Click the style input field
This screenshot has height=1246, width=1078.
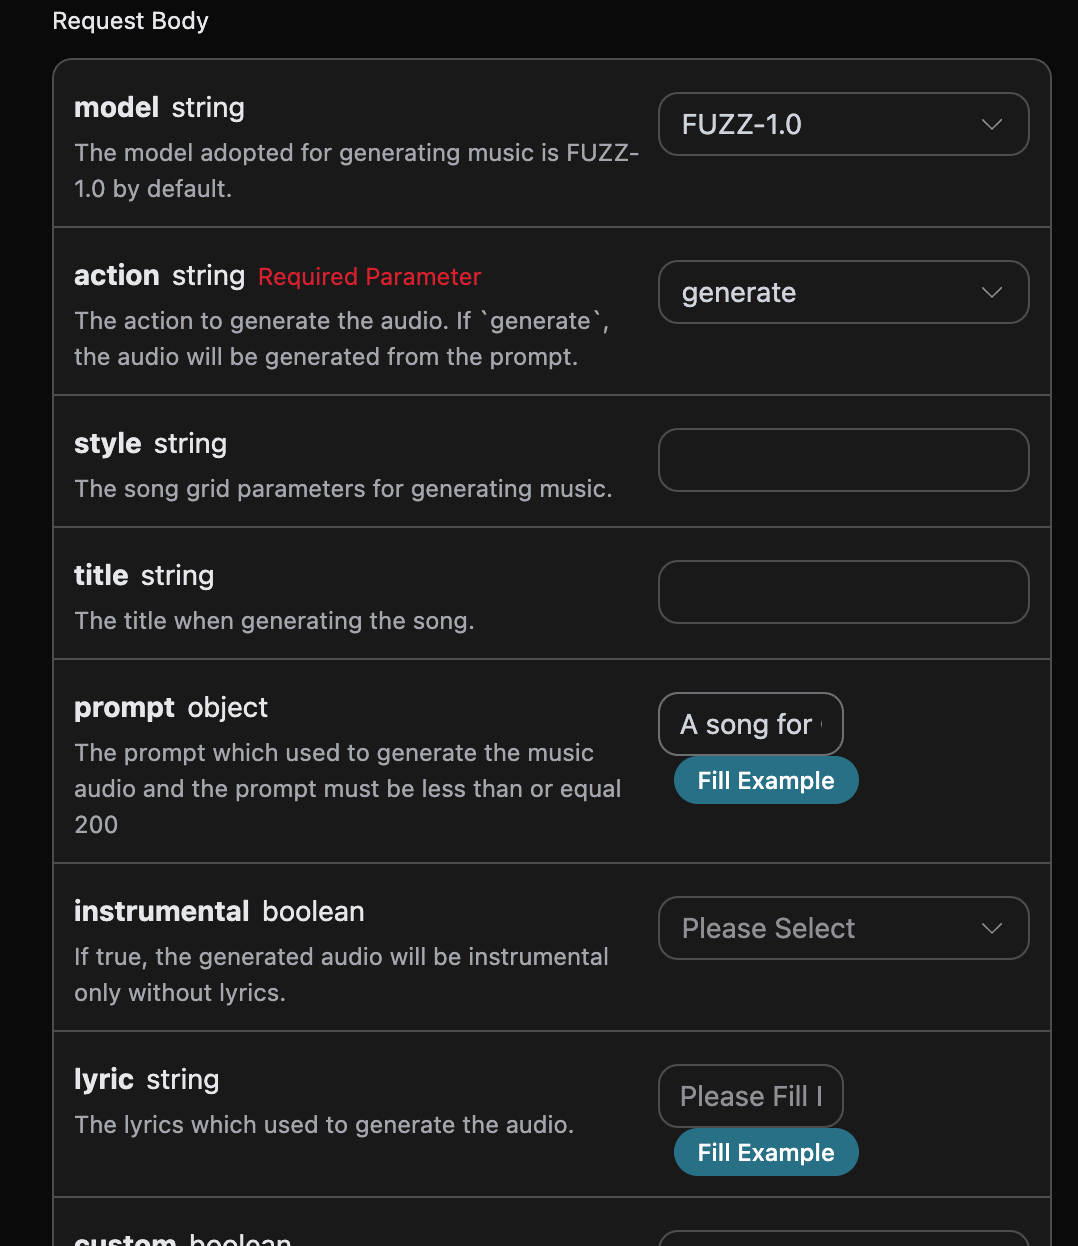click(x=843, y=460)
